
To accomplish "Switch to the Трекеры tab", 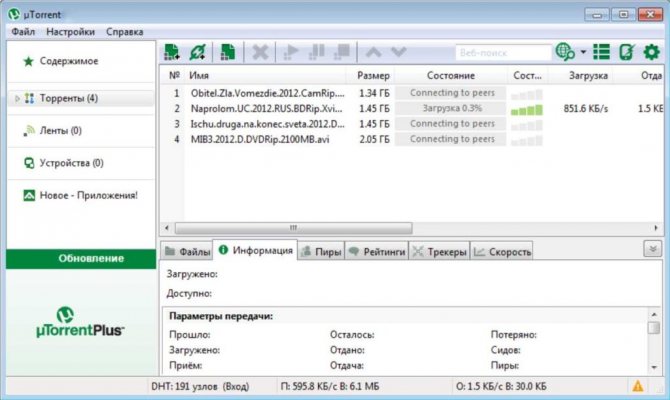I will pos(440,251).
